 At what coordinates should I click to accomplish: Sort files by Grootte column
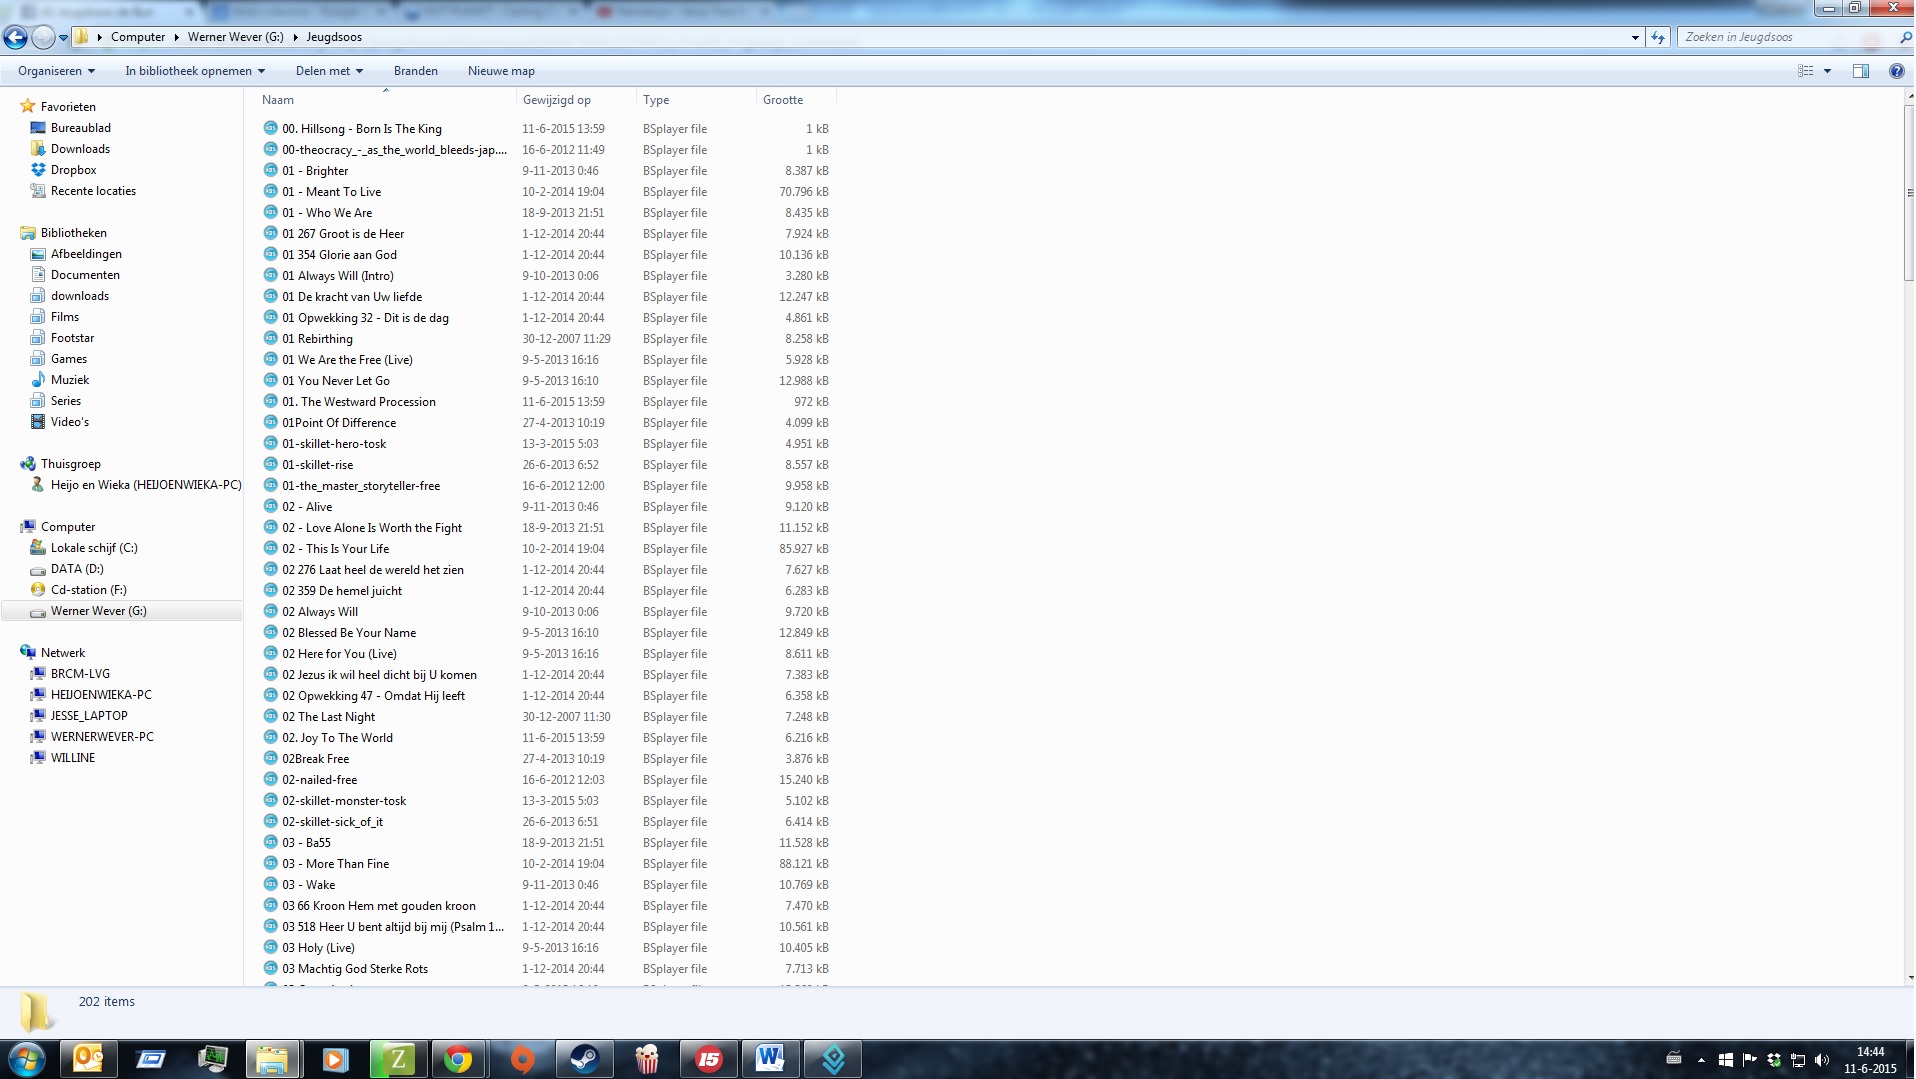[796, 100]
